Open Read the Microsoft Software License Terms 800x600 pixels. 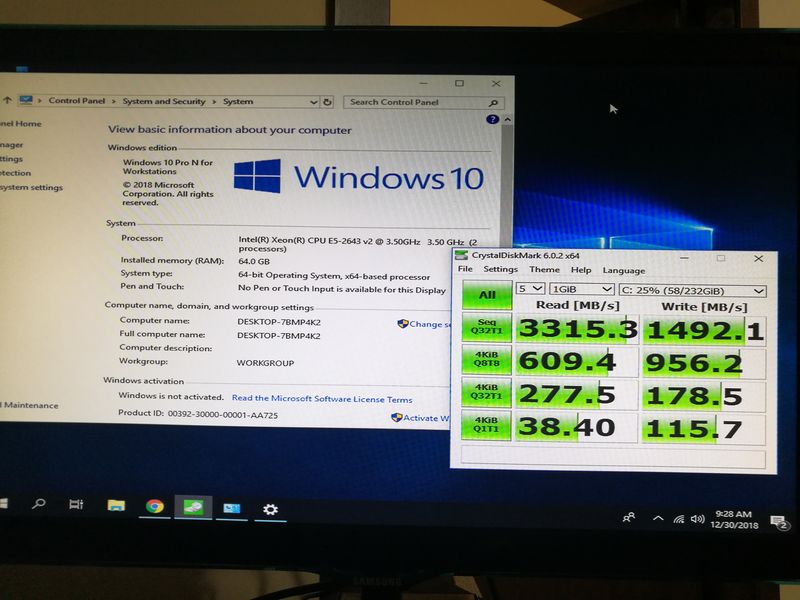(x=322, y=398)
